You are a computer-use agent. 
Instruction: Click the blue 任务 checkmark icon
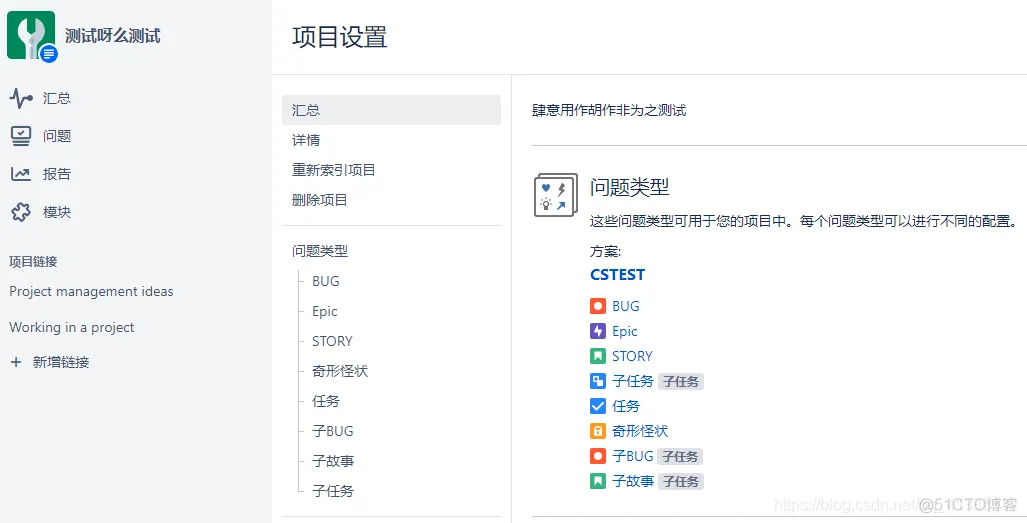(597, 406)
